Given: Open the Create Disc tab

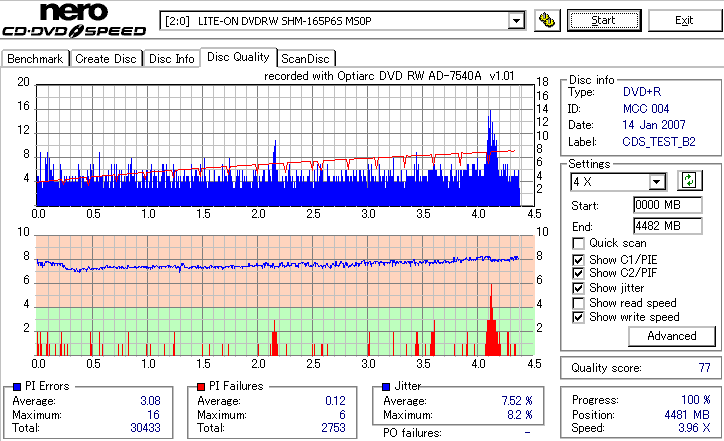Looking at the screenshot, I should pos(106,59).
